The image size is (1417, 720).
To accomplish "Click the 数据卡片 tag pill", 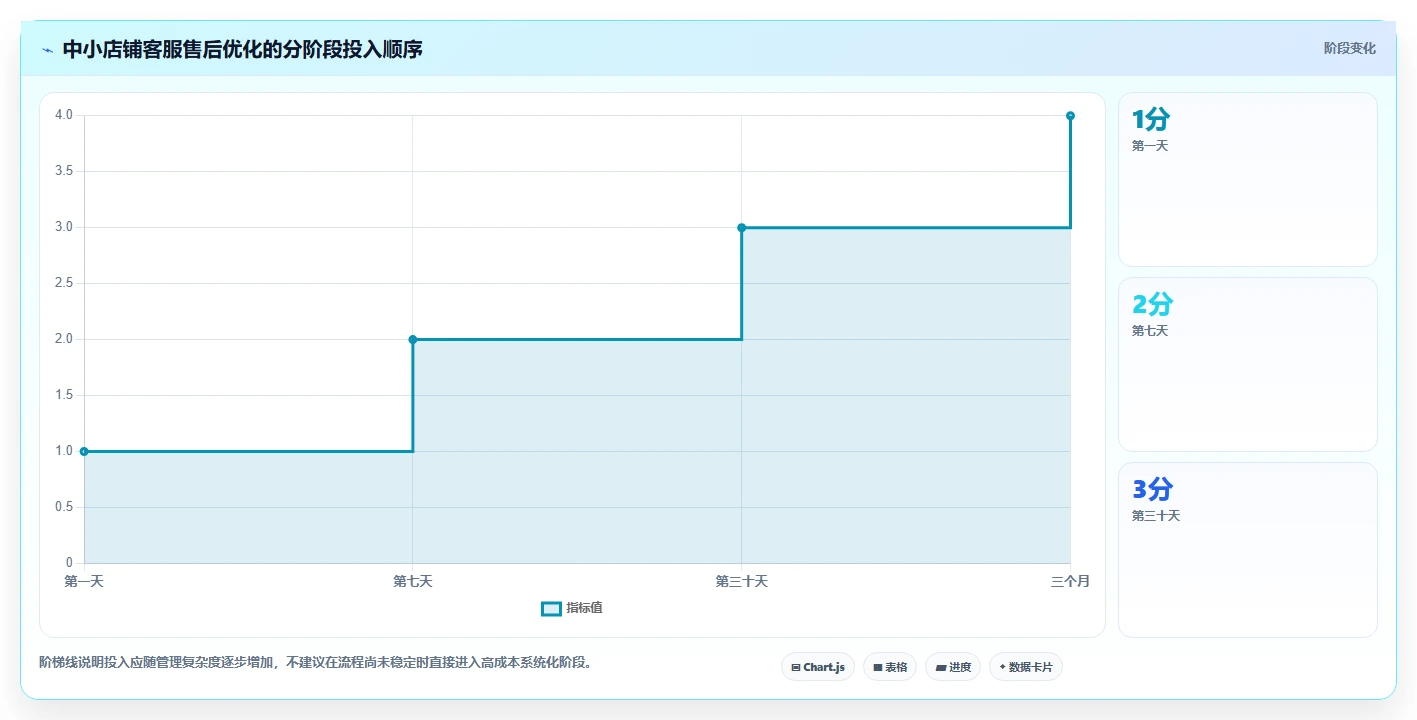I will point(1025,667).
